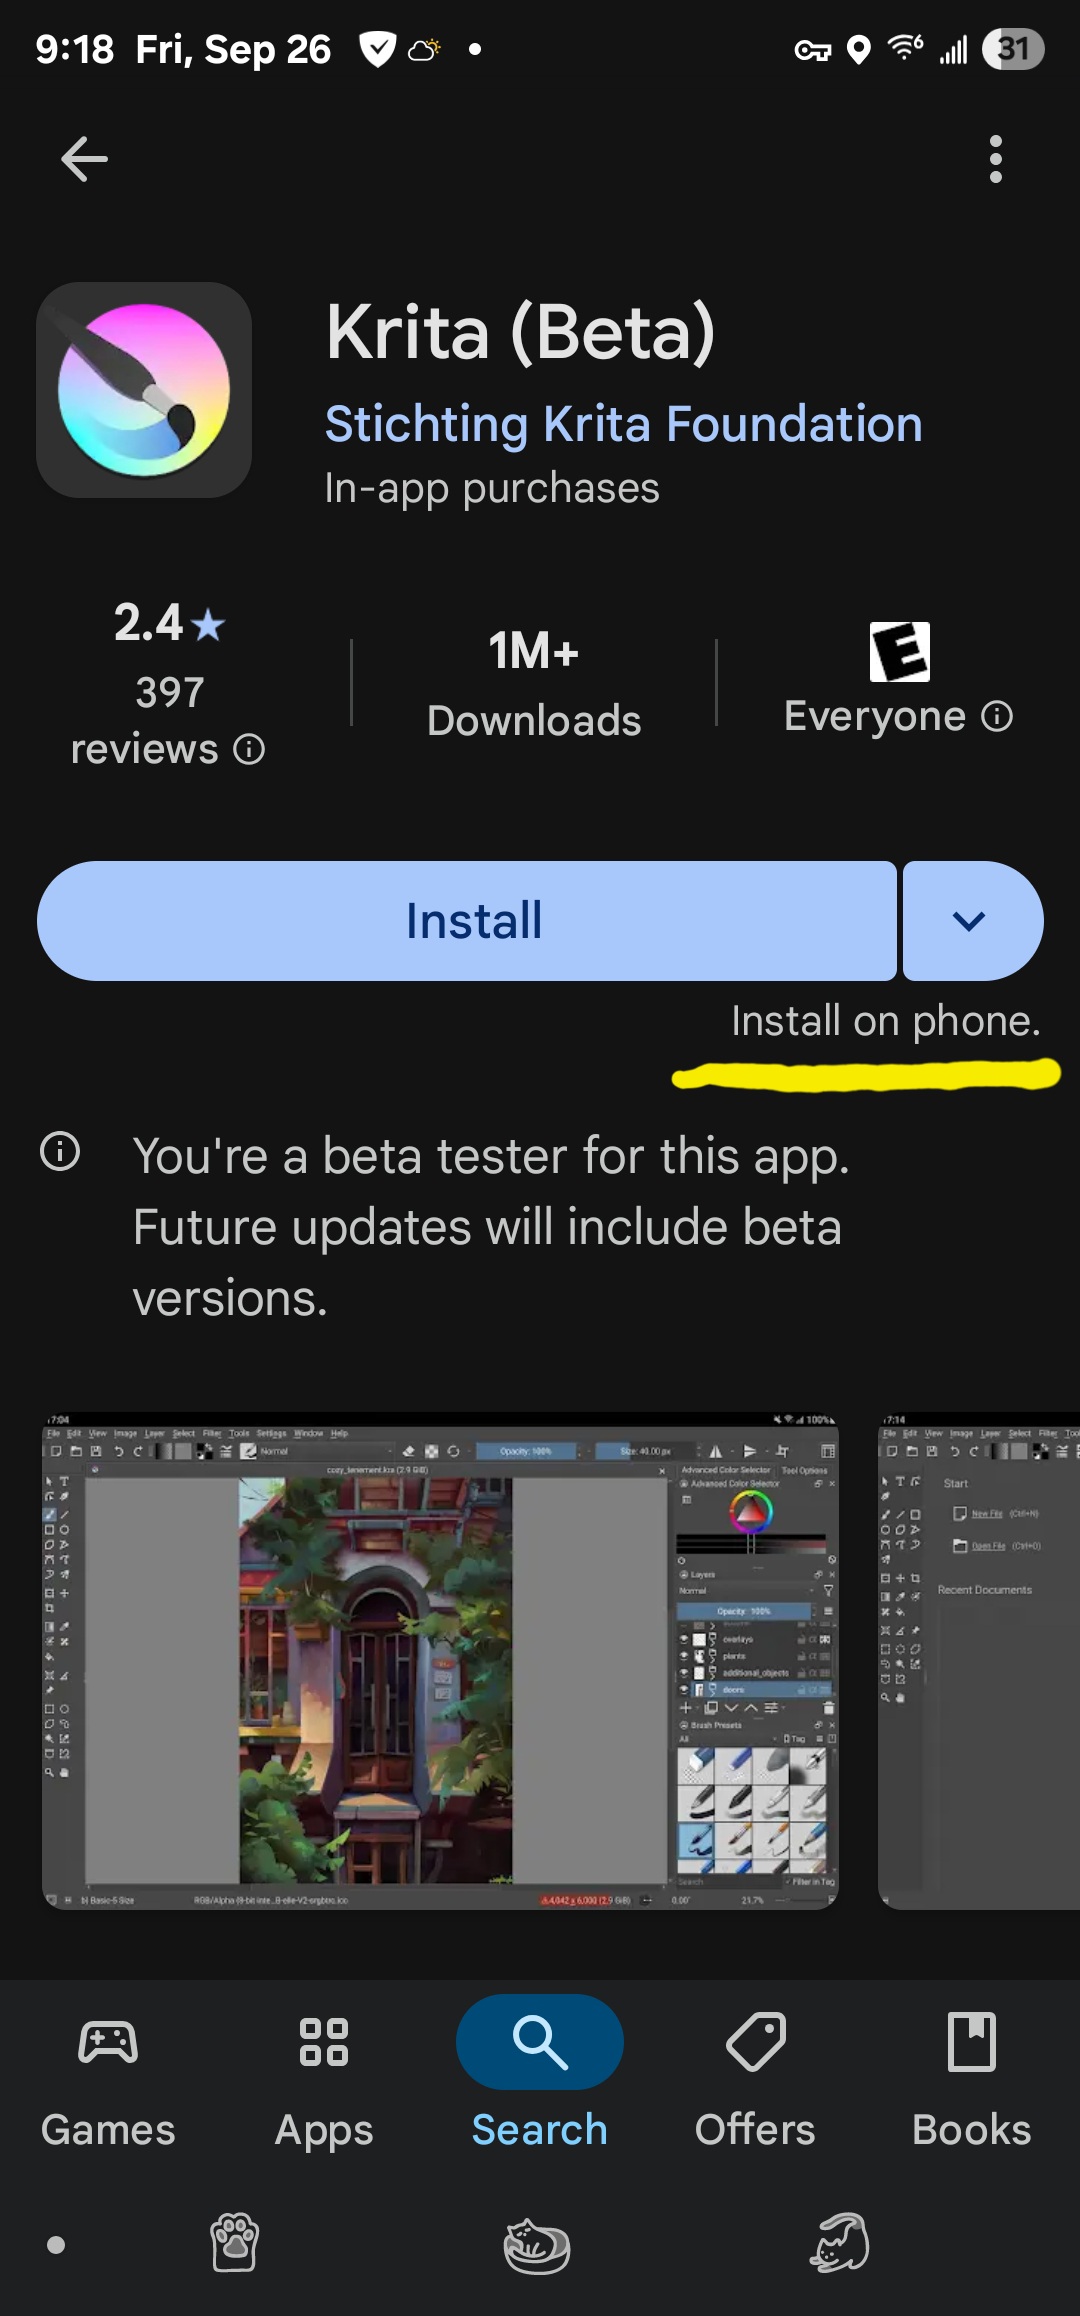Tap the Everyone rating label
Screen dimensions: 1080x2316
click(875, 716)
